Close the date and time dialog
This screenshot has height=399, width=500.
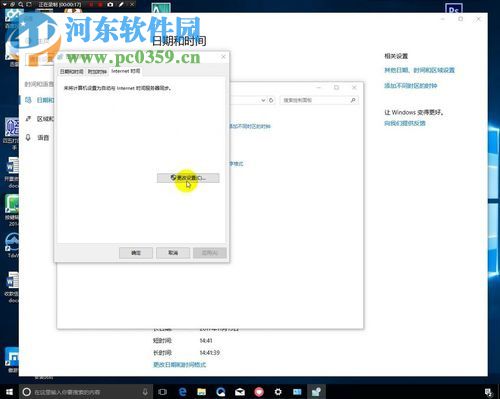(223, 57)
